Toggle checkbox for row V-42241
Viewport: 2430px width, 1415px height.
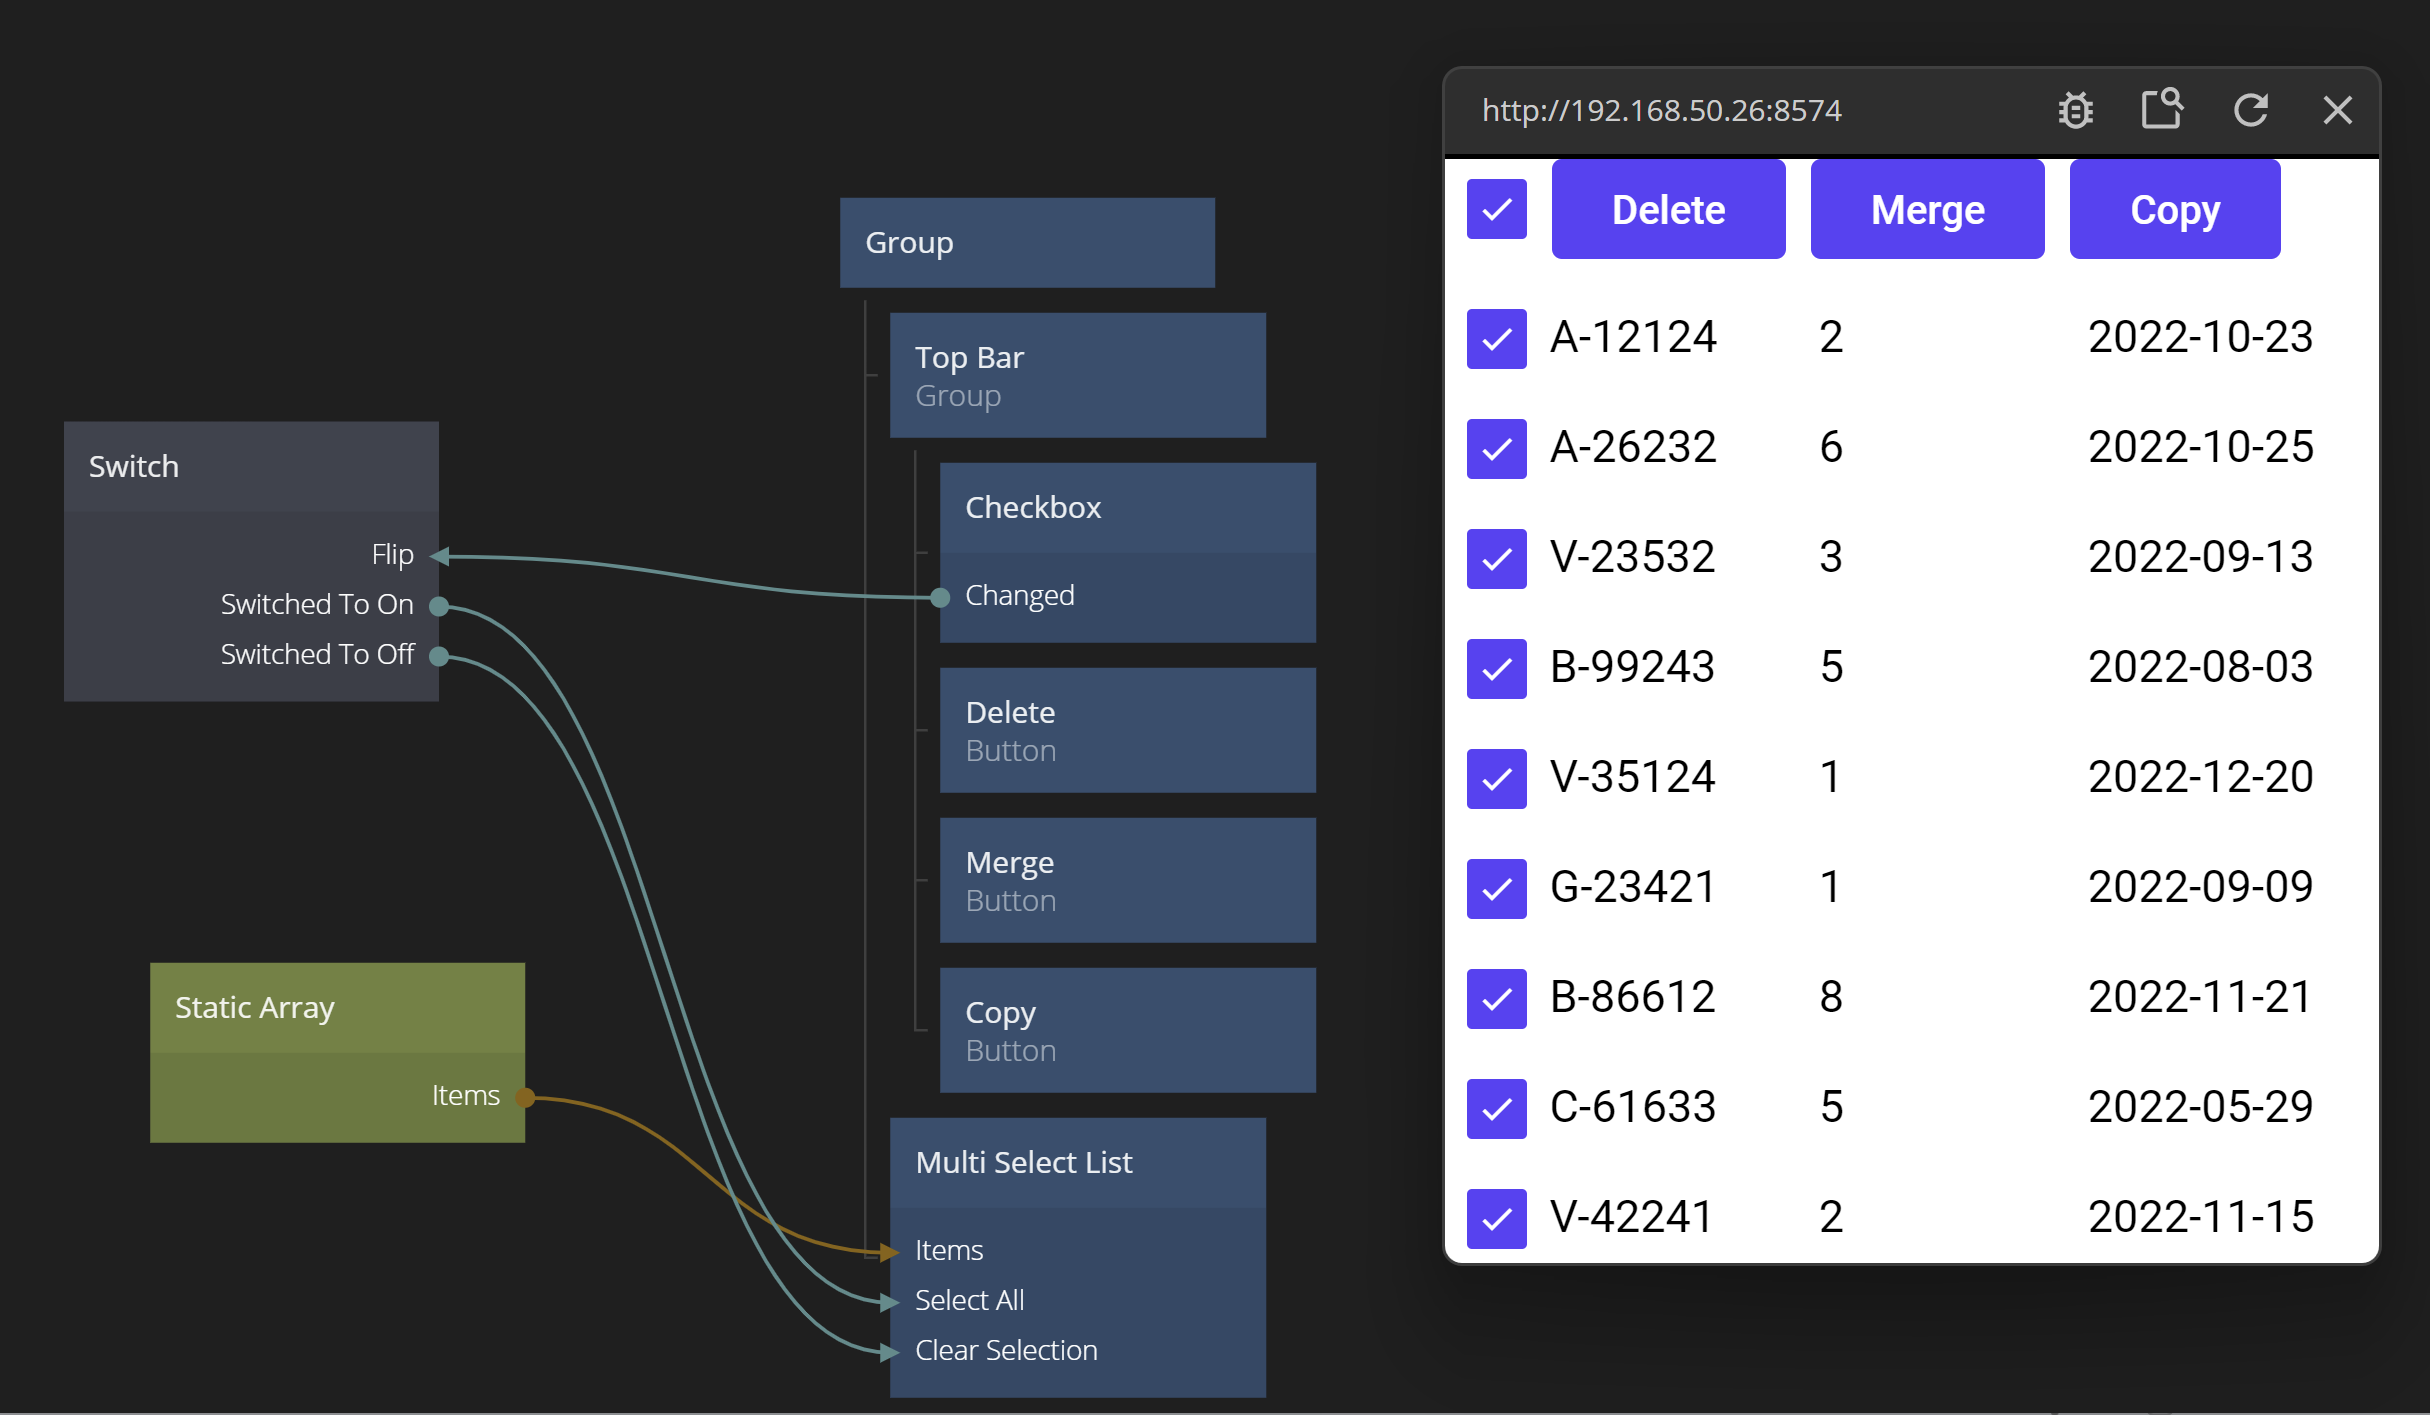coord(1496,1218)
